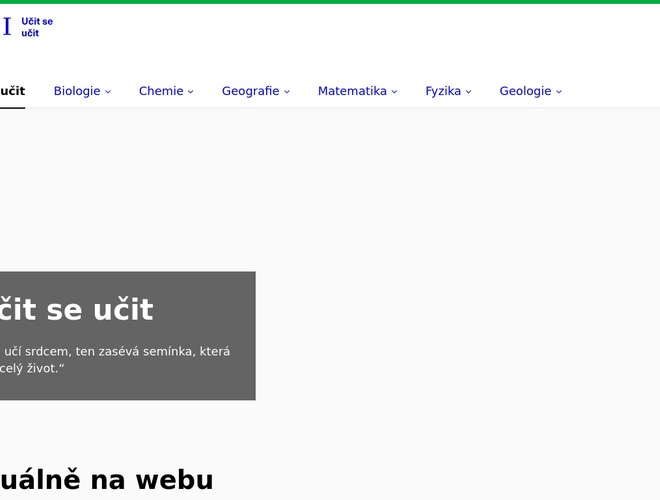The height and width of the screenshot is (500, 660).
Task: Expand the chevron next to Biologie
Action: click(108, 92)
